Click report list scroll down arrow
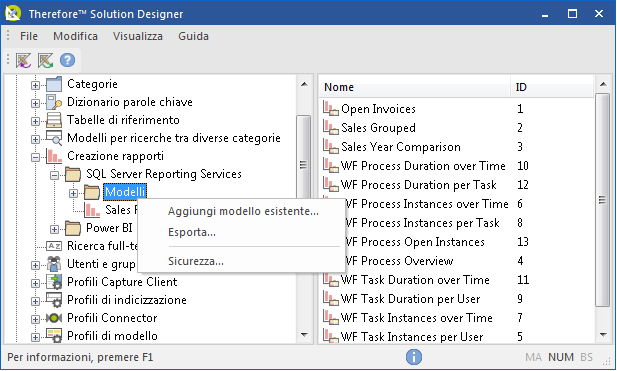Screen dimensions: 617x371 (603, 335)
